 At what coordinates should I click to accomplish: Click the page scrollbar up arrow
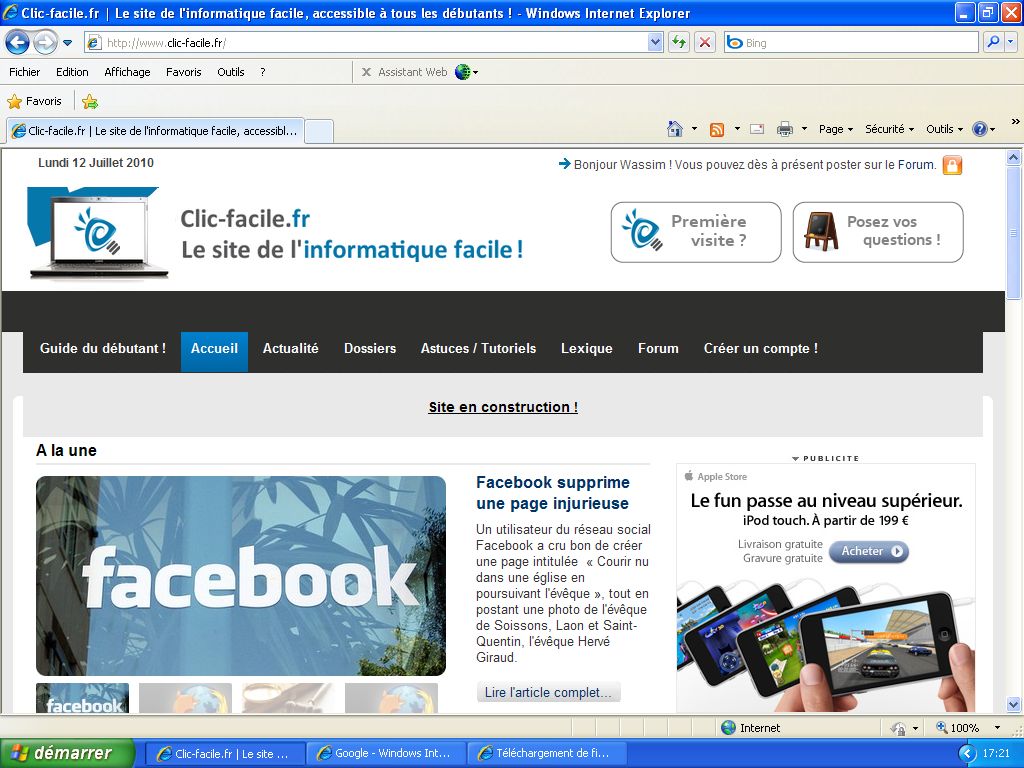(1013, 157)
